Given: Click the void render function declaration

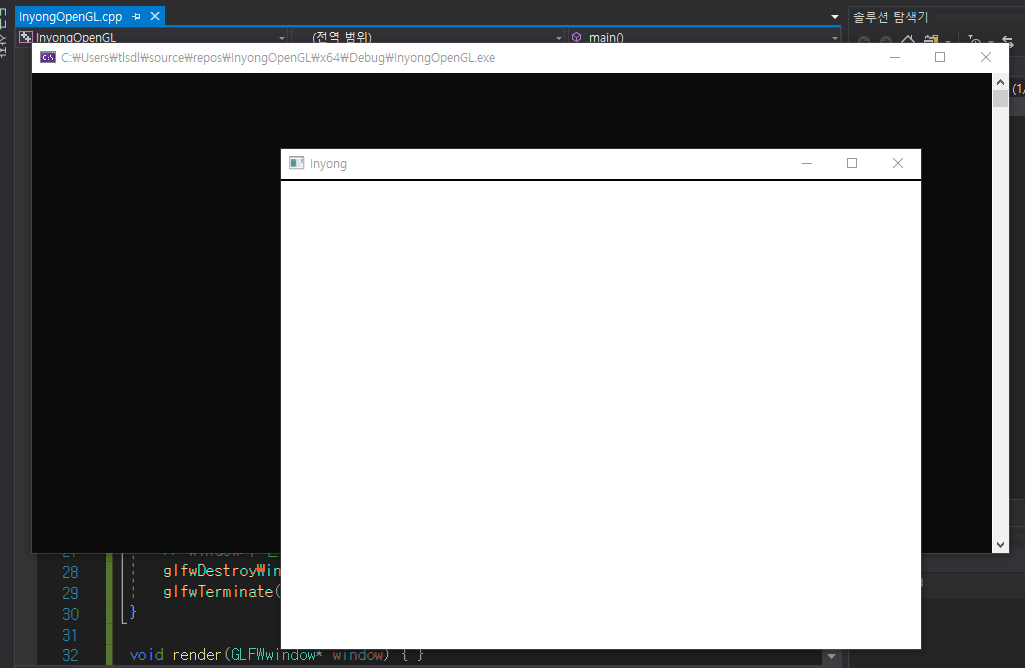Looking at the screenshot, I should 277,654.
